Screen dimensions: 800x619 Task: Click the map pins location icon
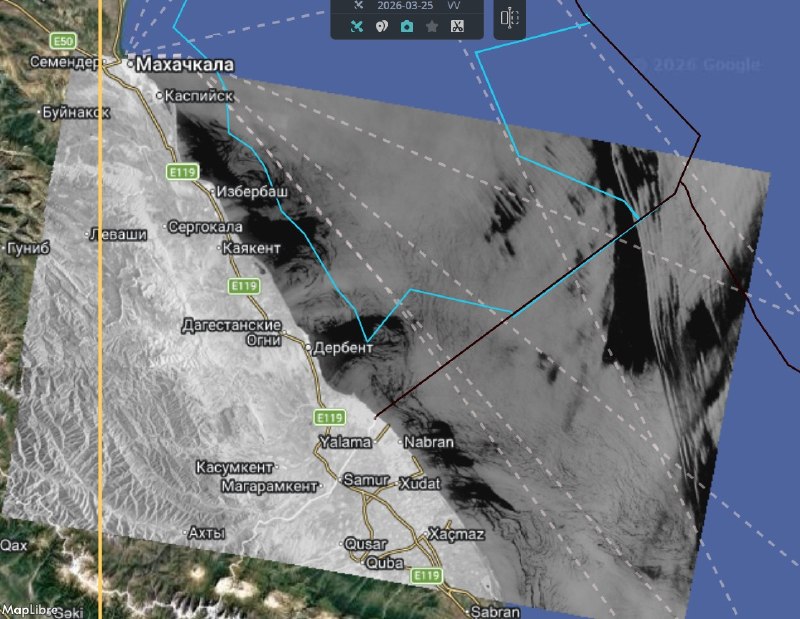point(382,26)
